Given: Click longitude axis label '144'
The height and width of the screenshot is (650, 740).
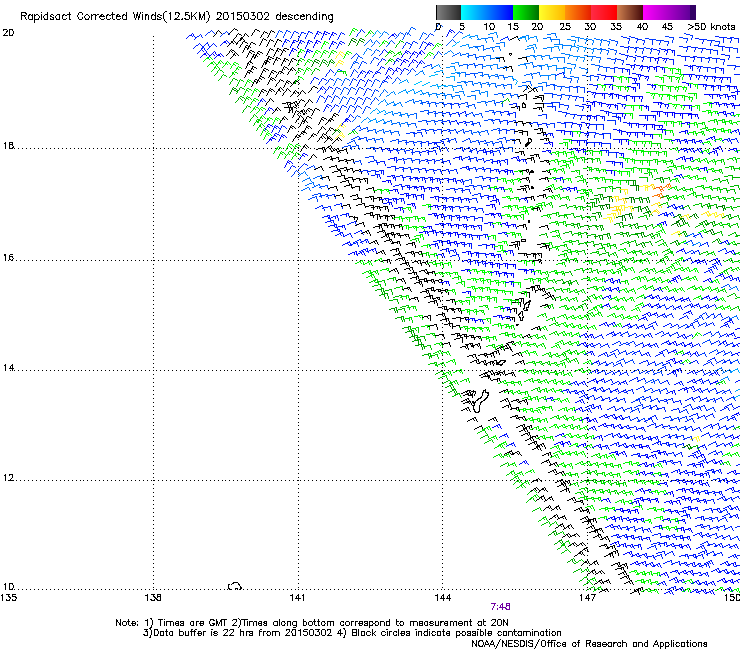Looking at the screenshot, I should pyautogui.click(x=442, y=598).
